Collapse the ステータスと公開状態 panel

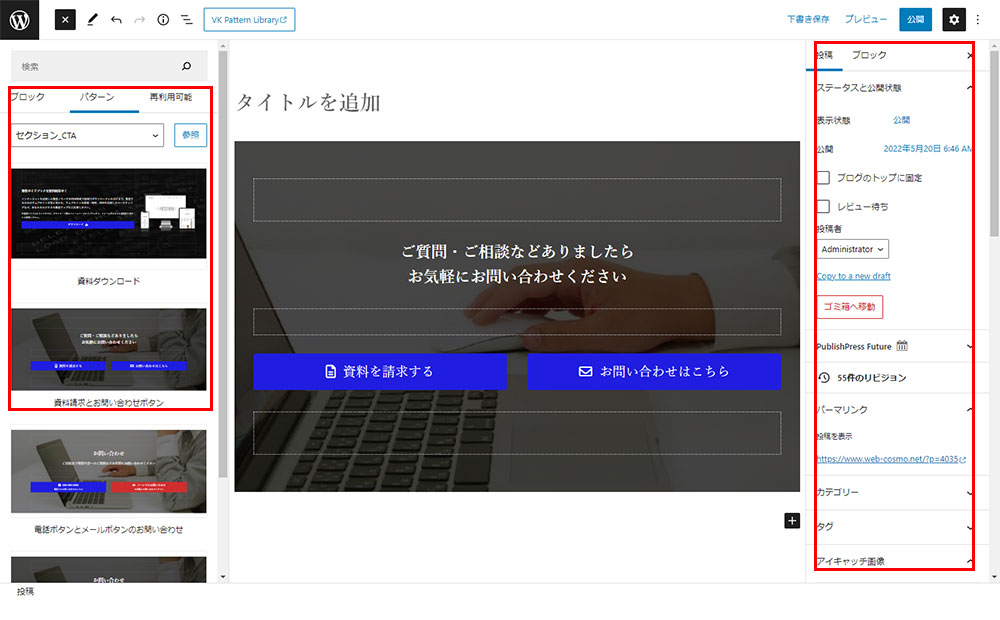(968, 87)
